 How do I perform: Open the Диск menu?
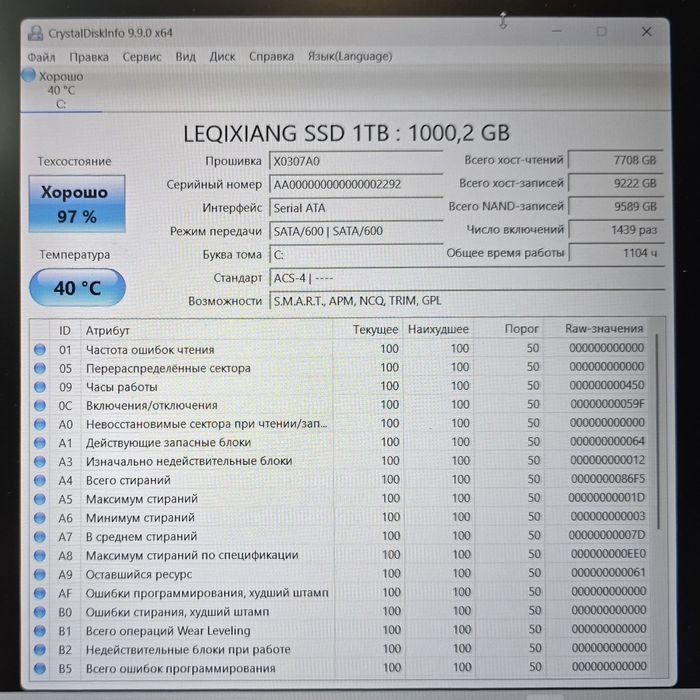pos(222,57)
